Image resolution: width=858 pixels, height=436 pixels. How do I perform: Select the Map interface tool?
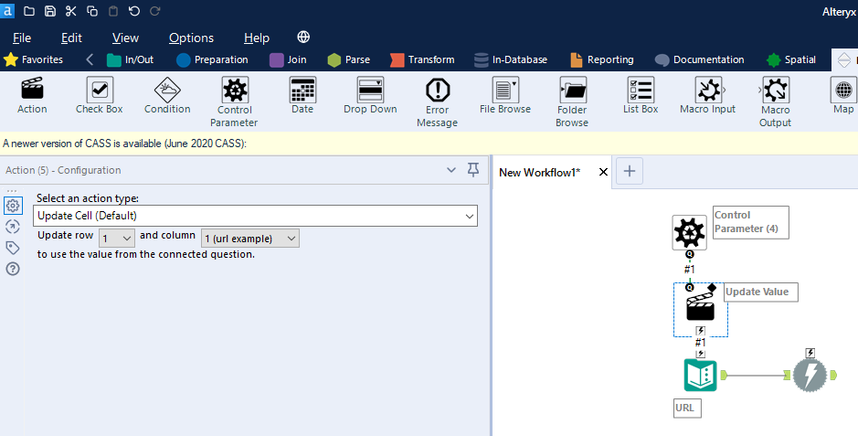pos(843,95)
